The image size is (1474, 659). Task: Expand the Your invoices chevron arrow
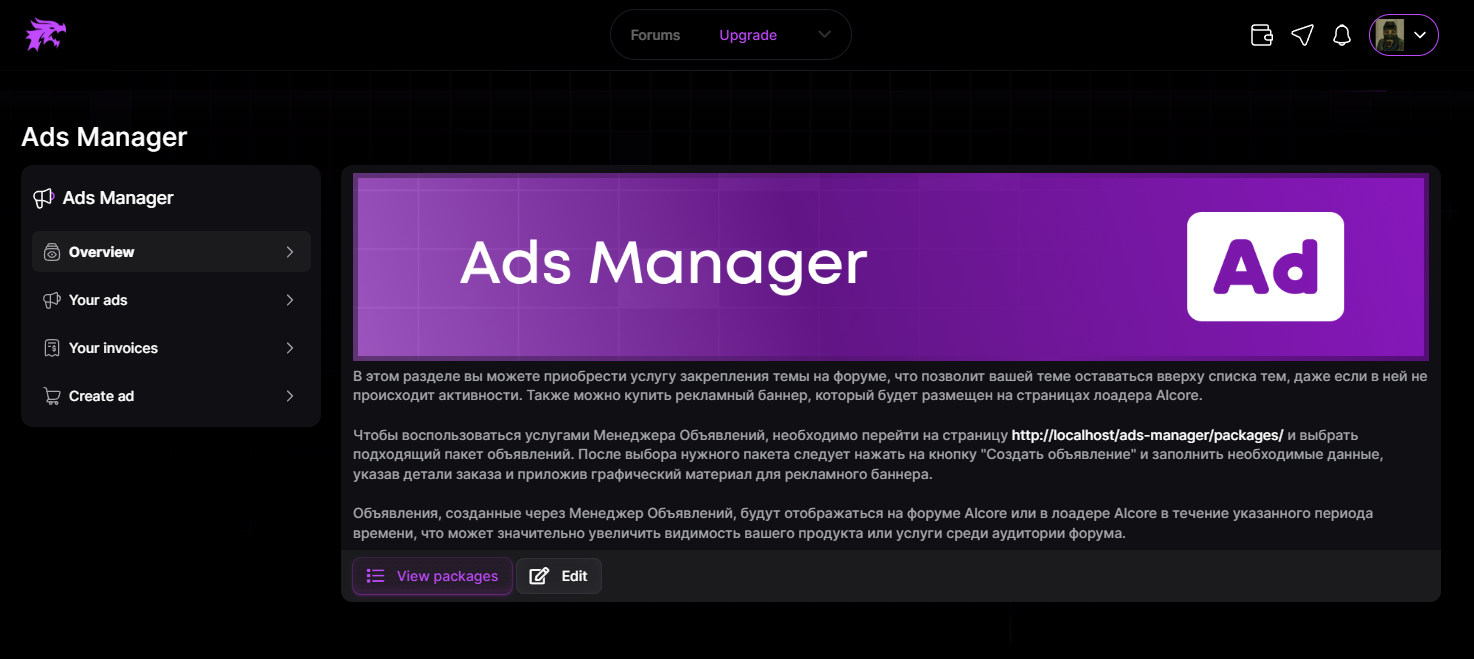pos(290,348)
